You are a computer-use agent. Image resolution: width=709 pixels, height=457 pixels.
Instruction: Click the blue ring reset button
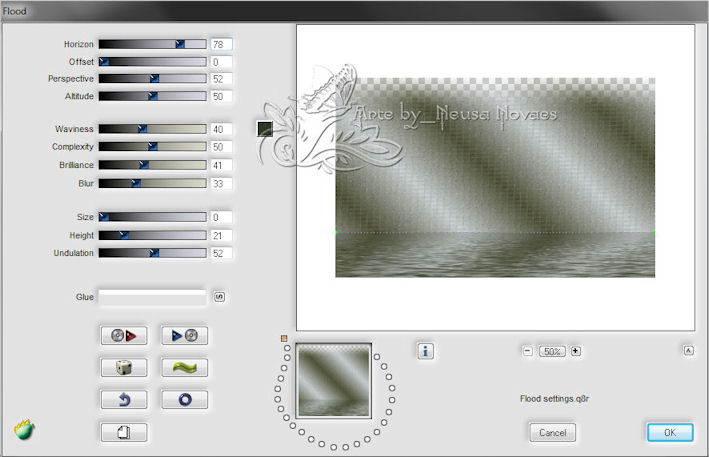point(185,400)
